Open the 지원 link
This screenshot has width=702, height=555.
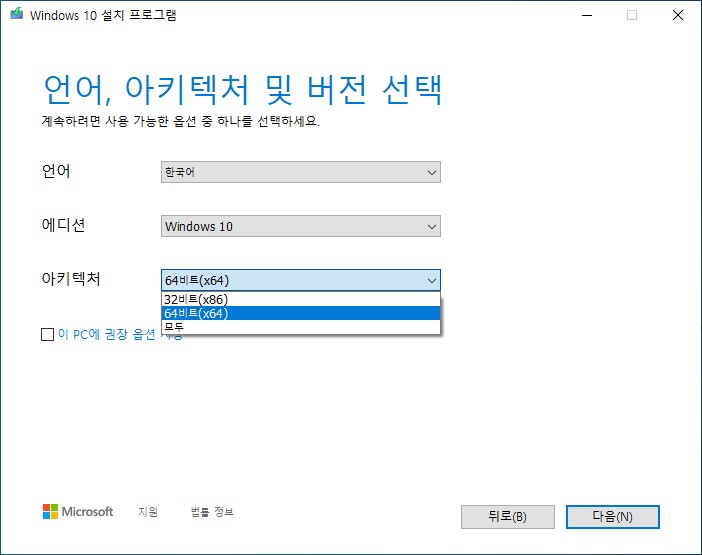[x=148, y=512]
